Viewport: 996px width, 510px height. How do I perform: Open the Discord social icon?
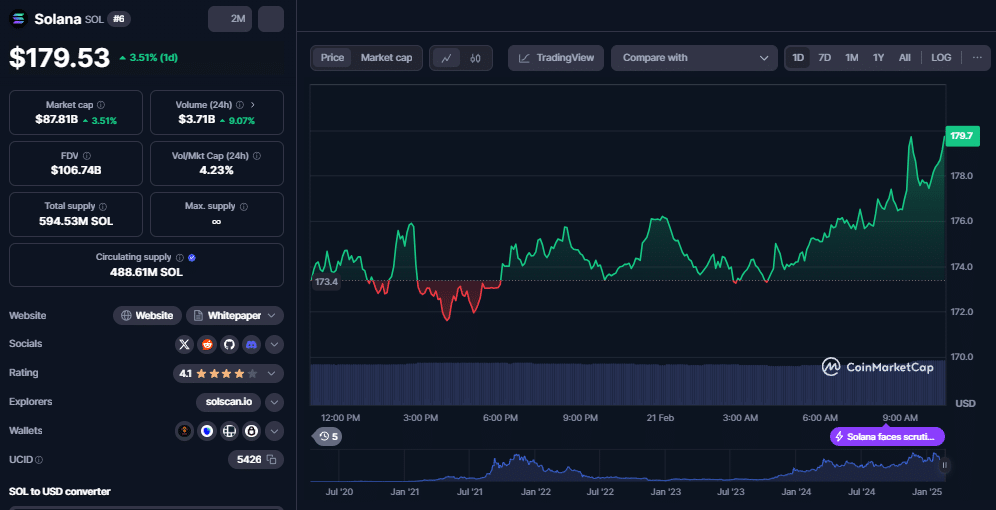pos(252,344)
